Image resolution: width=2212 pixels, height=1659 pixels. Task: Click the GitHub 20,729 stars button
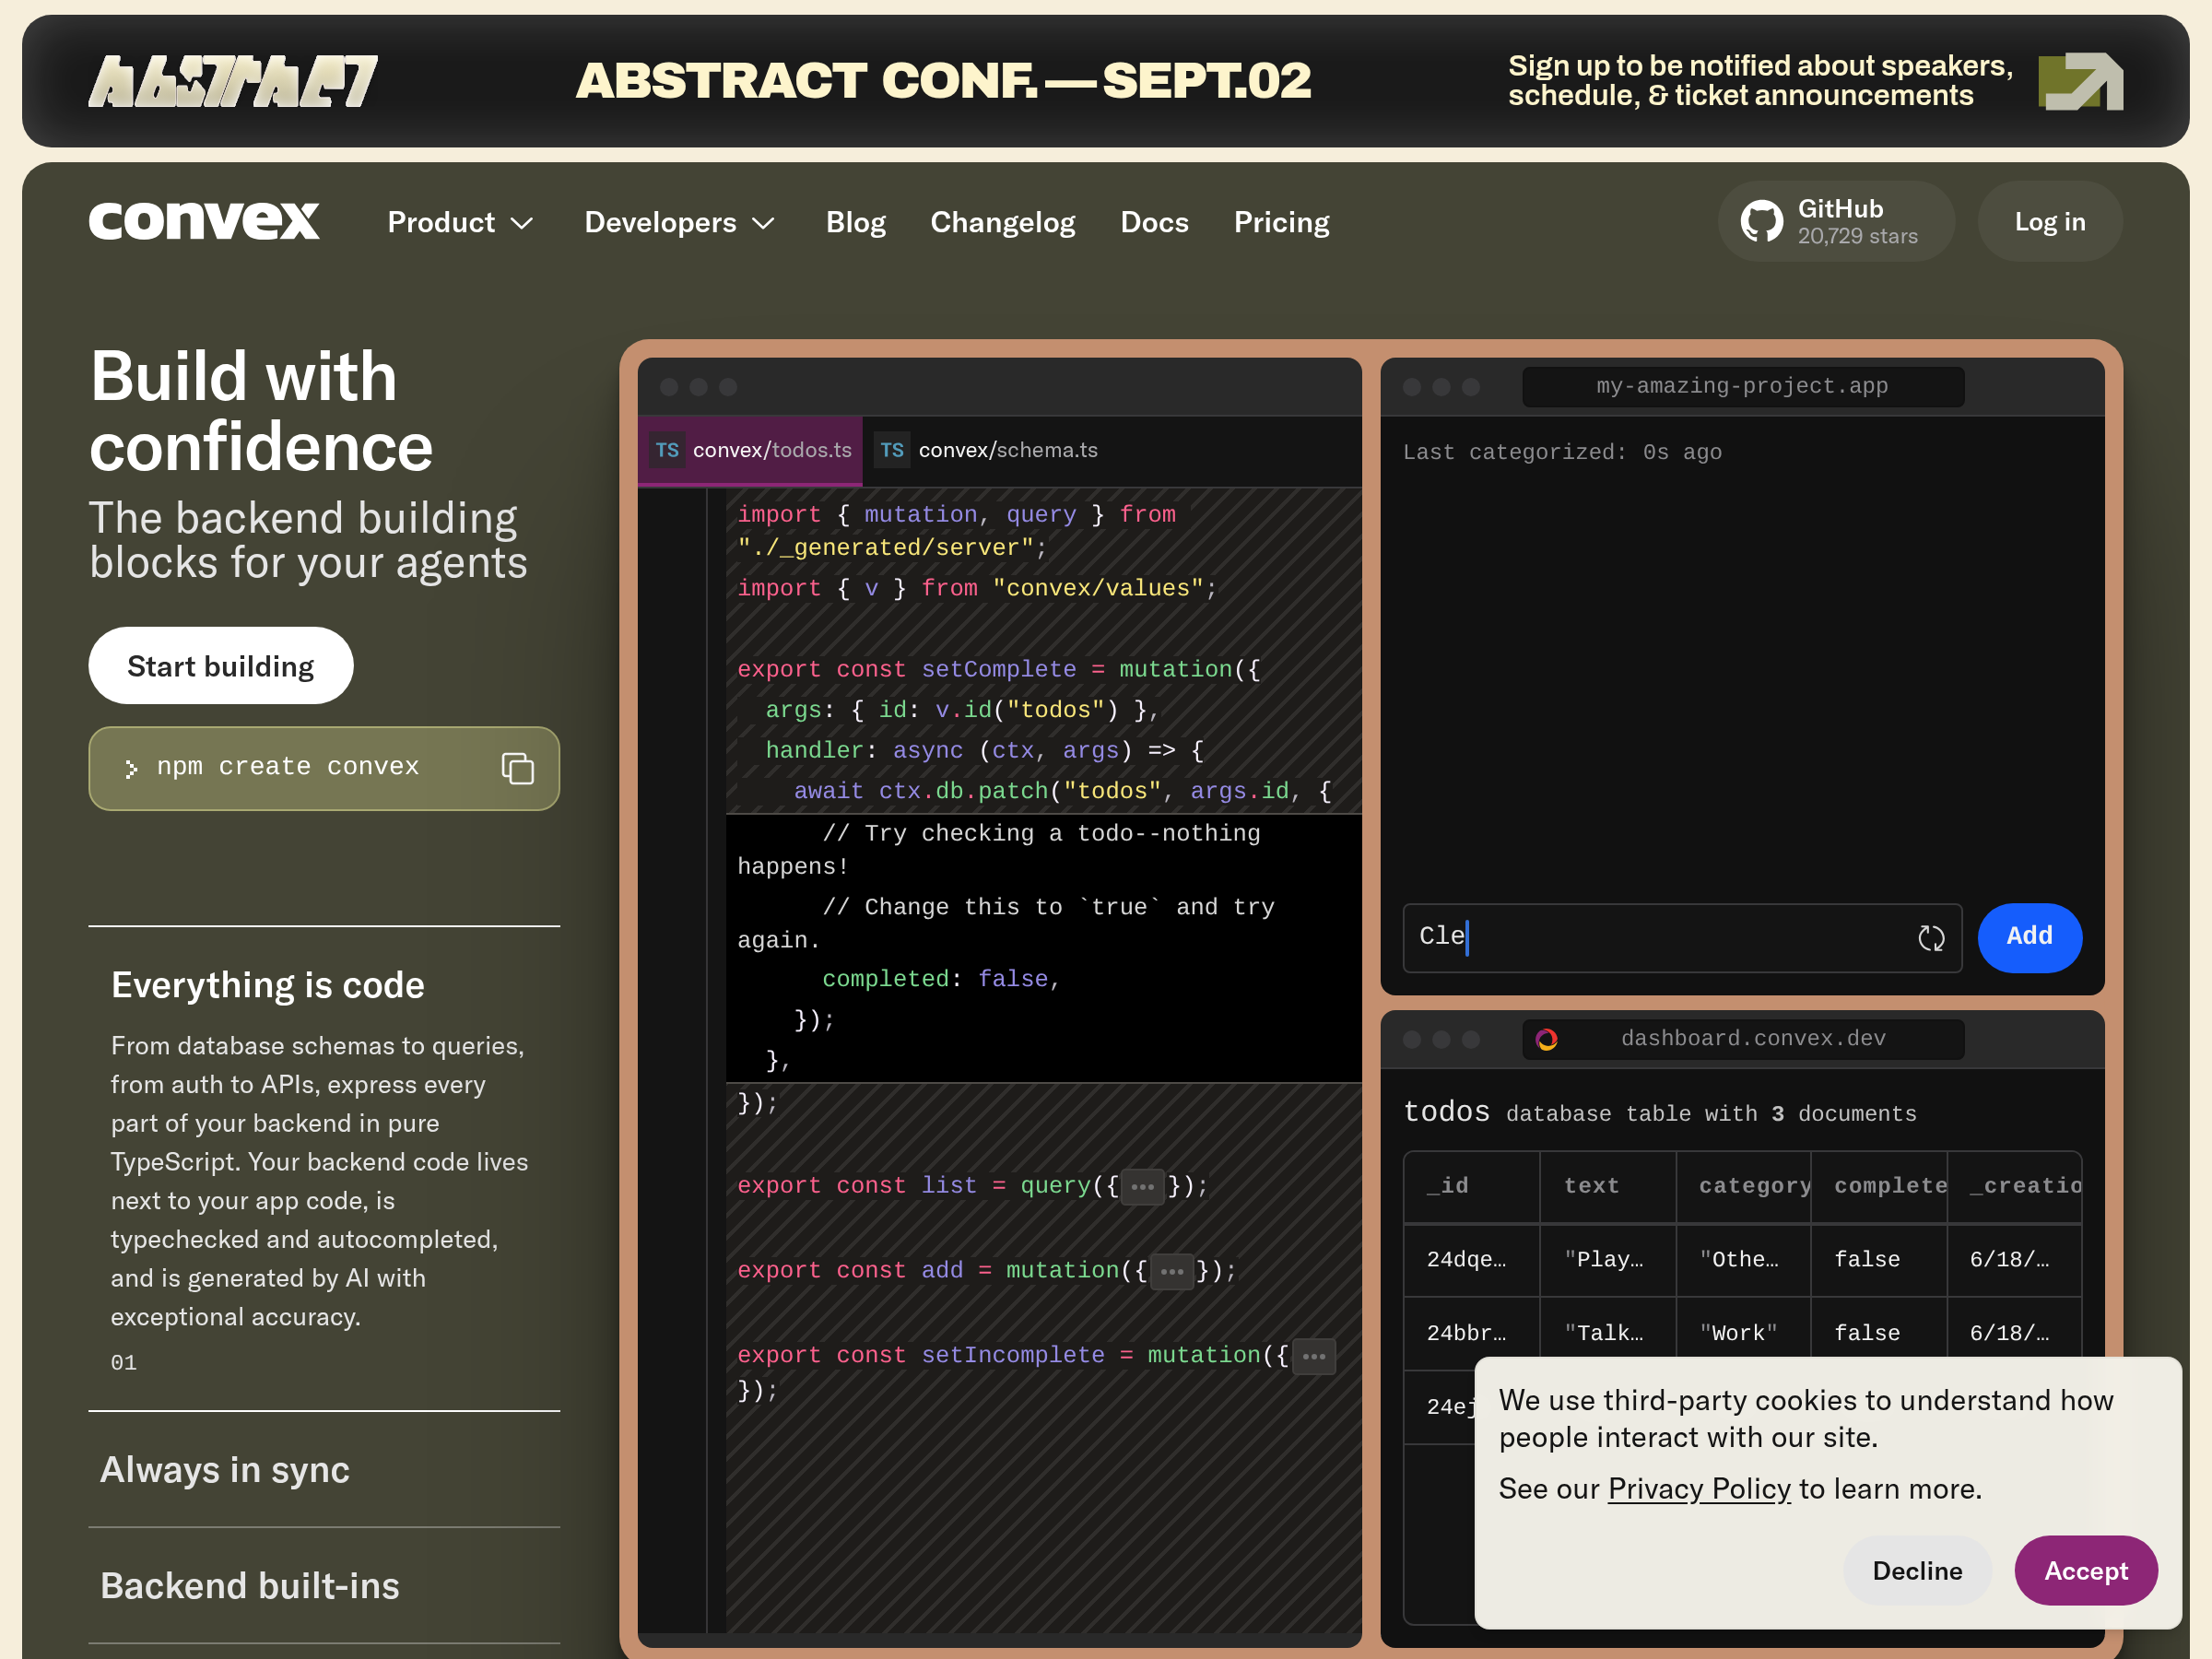pos(1836,221)
